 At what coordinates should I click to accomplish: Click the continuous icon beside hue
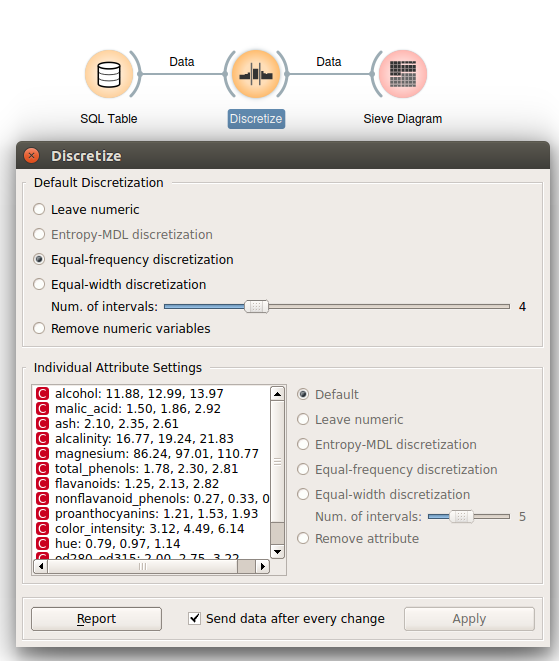click(x=43, y=544)
